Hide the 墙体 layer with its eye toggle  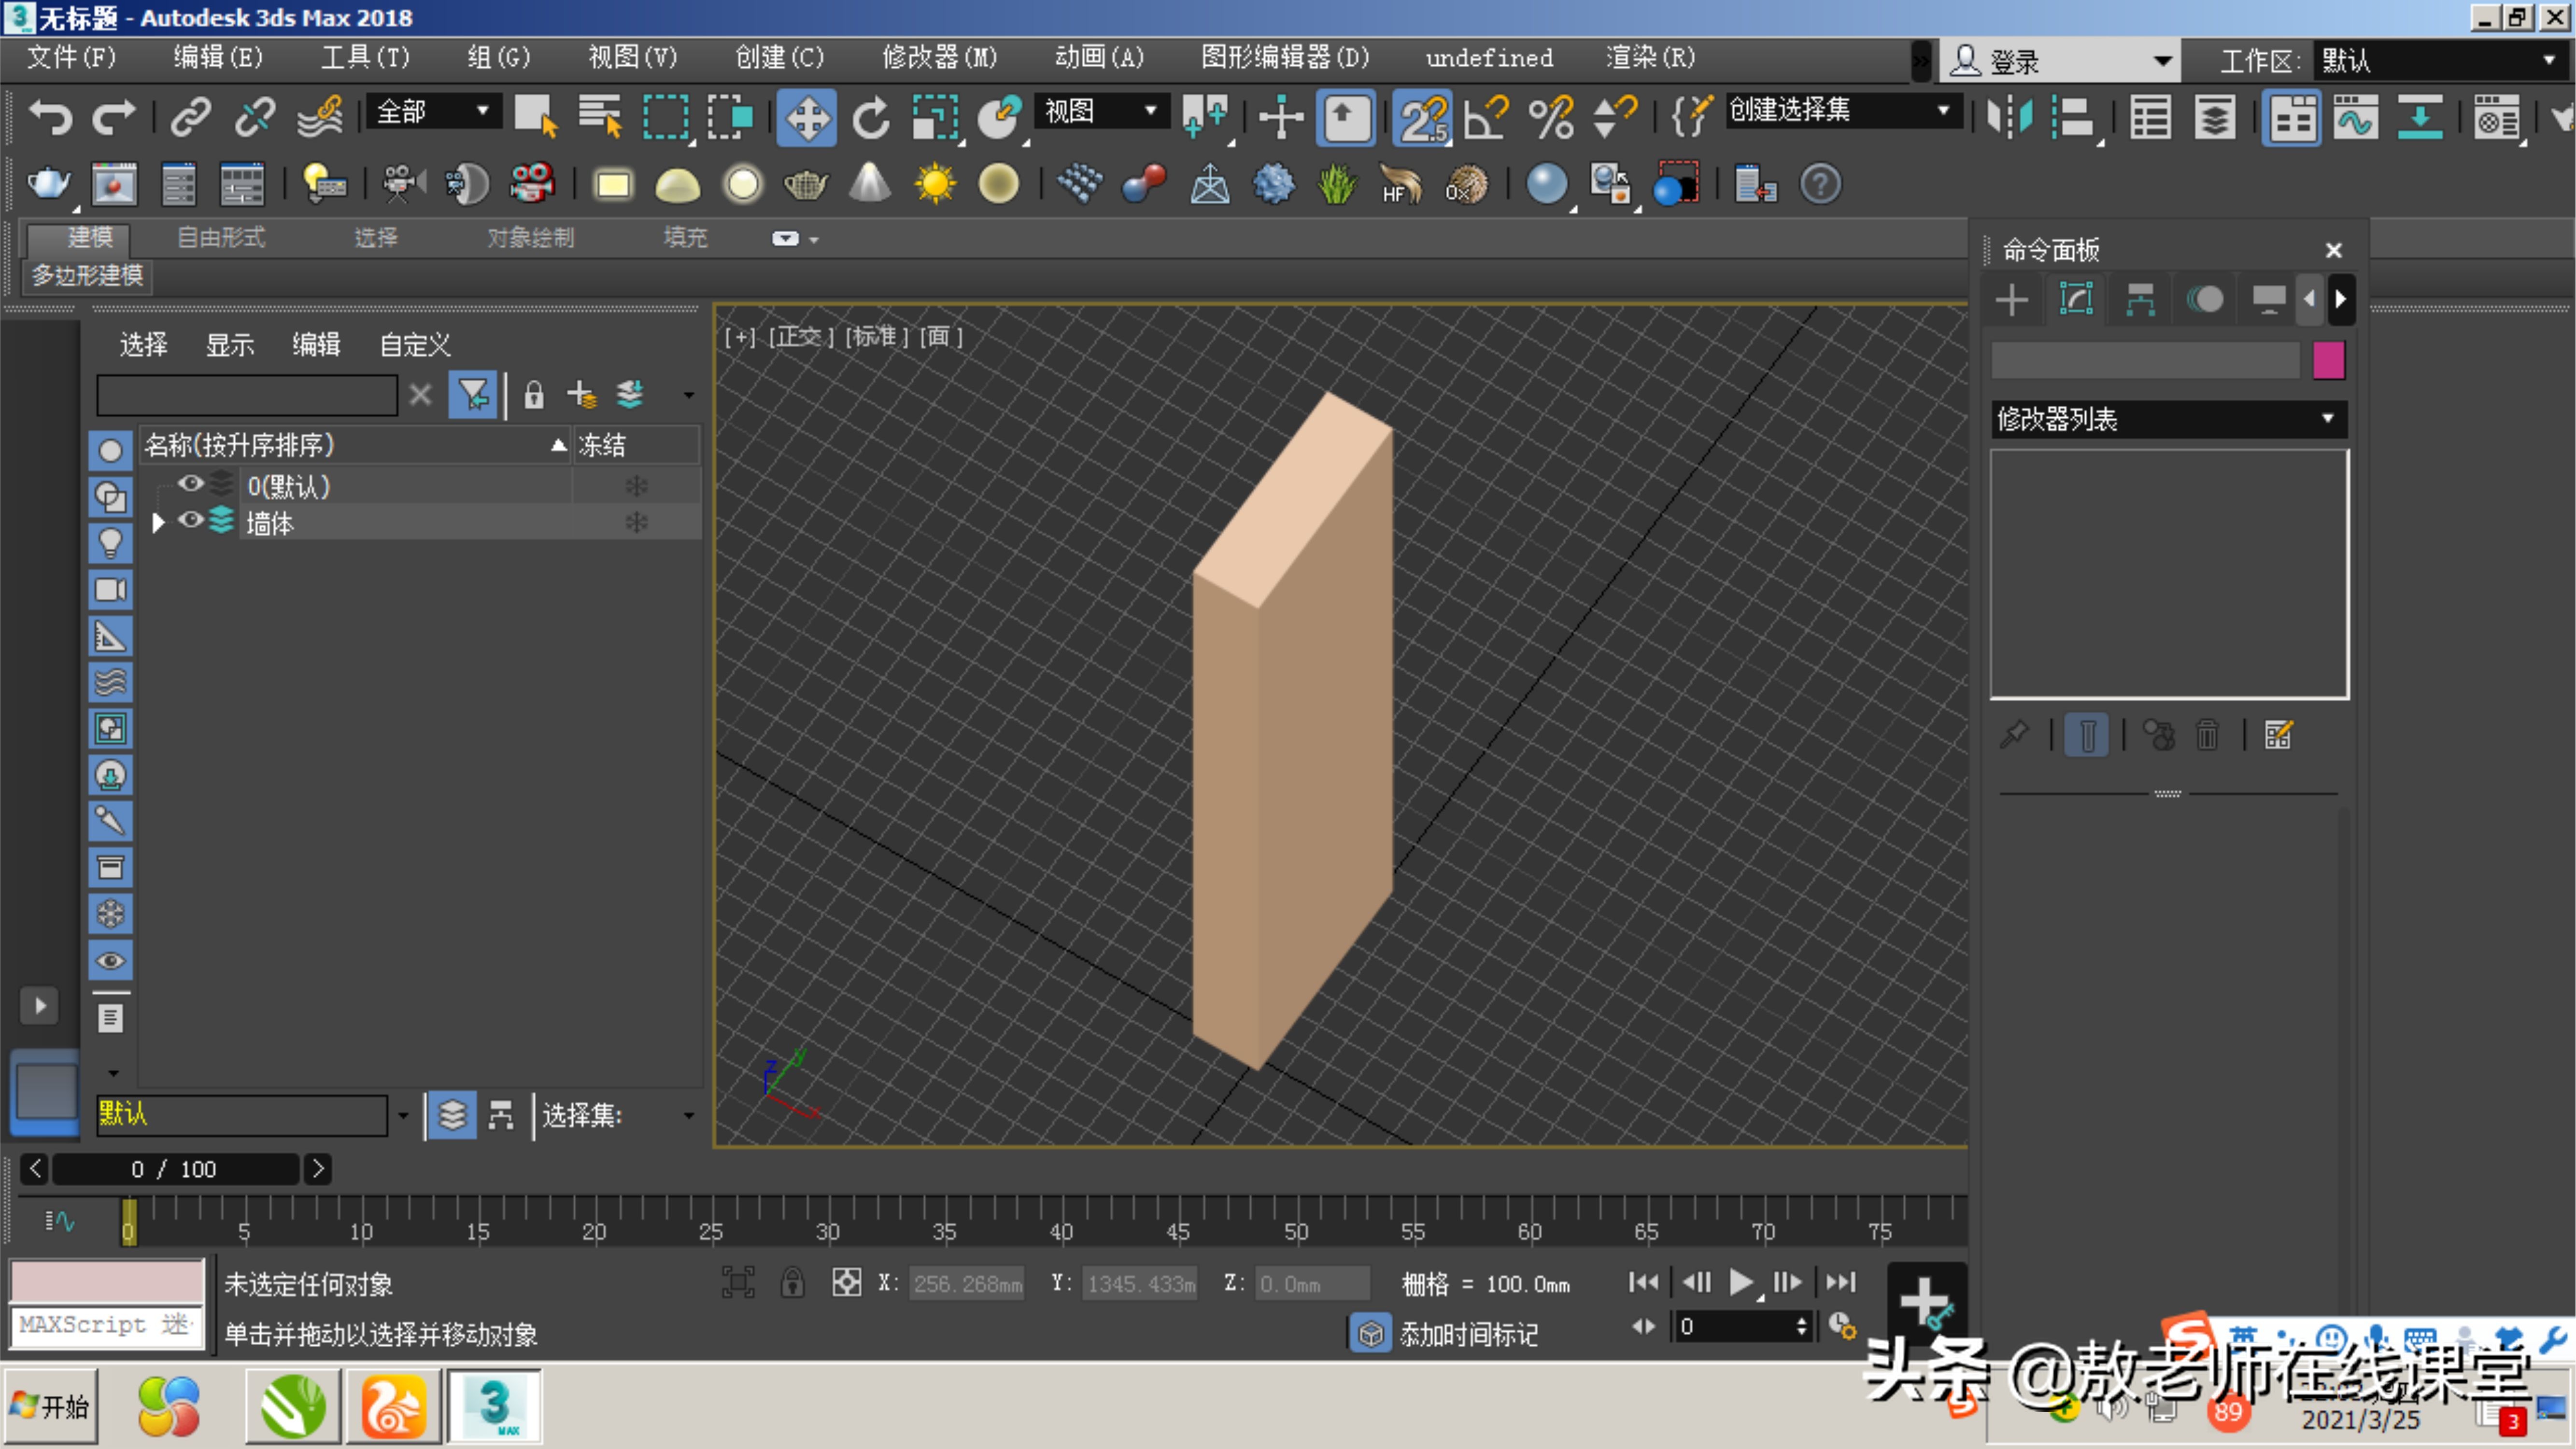pyautogui.click(x=190, y=521)
